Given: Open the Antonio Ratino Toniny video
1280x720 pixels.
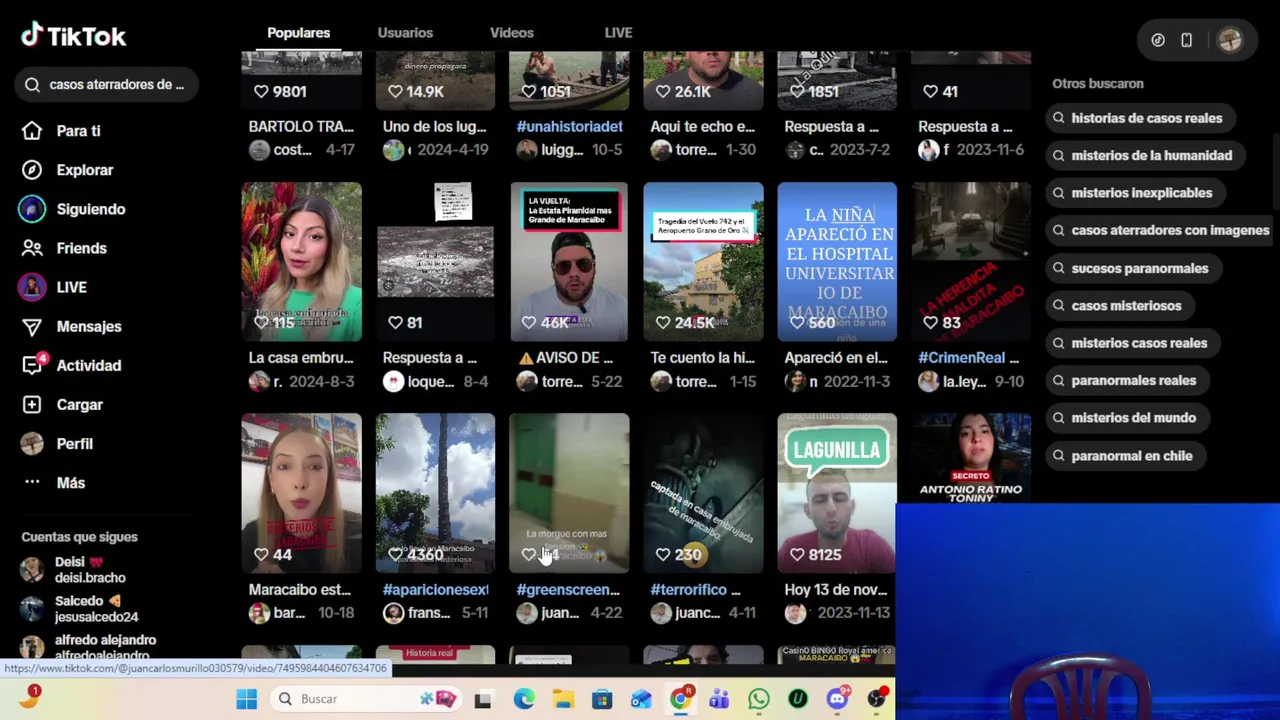Looking at the screenshot, I should [x=971, y=457].
